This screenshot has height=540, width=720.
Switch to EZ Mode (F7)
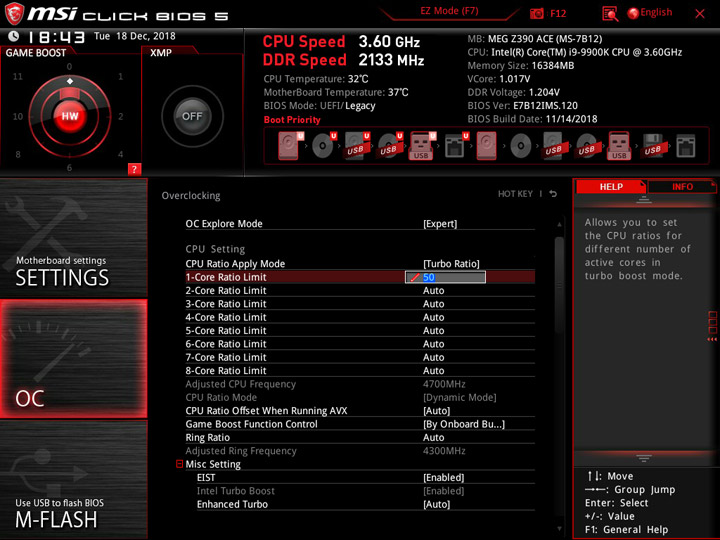coord(449,11)
